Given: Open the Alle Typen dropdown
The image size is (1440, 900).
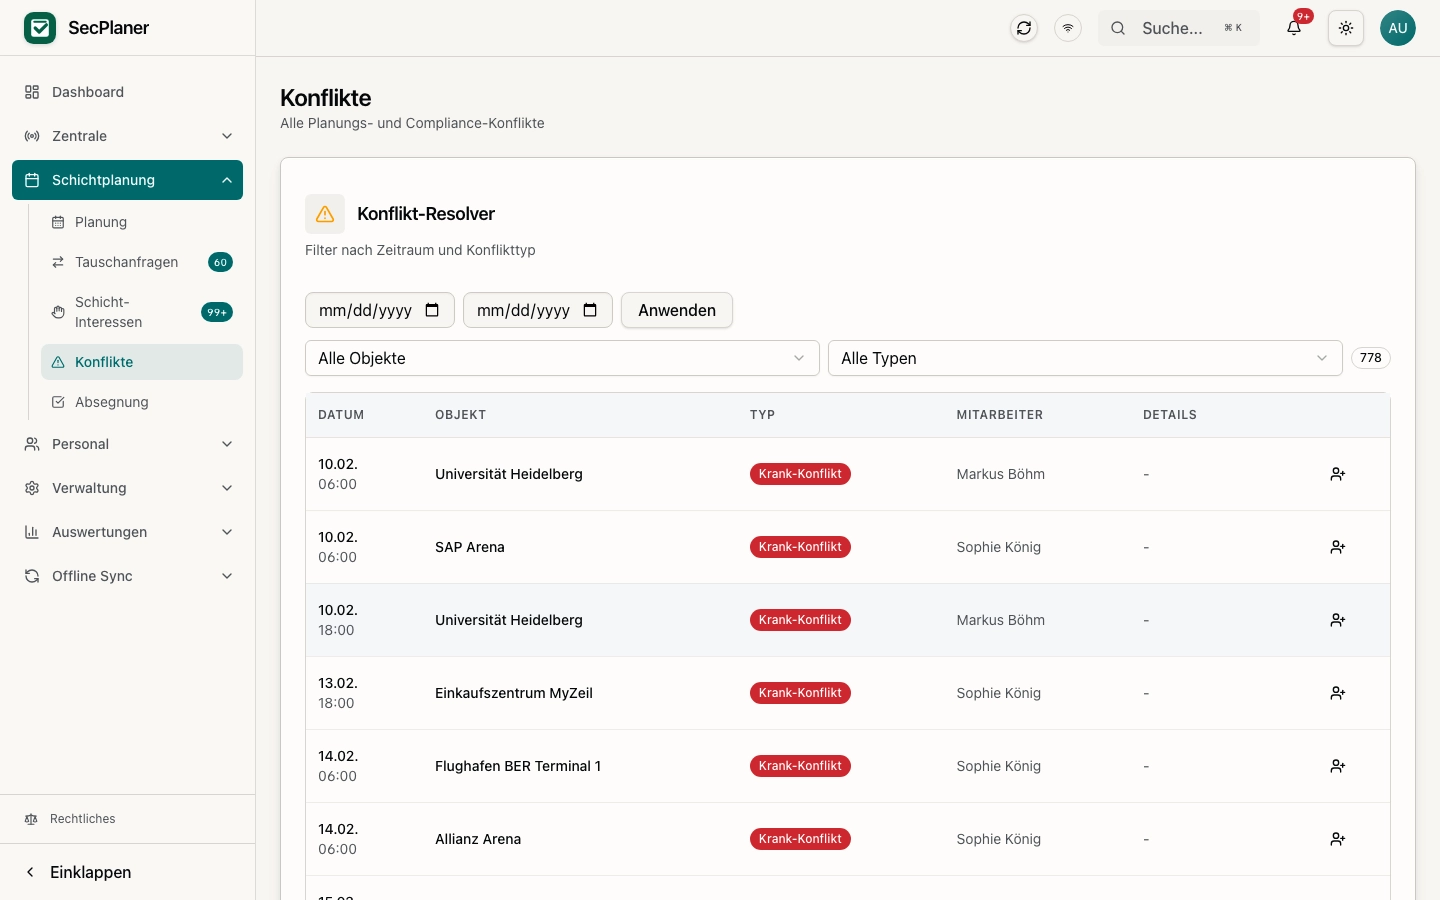Looking at the screenshot, I should [x=1084, y=358].
